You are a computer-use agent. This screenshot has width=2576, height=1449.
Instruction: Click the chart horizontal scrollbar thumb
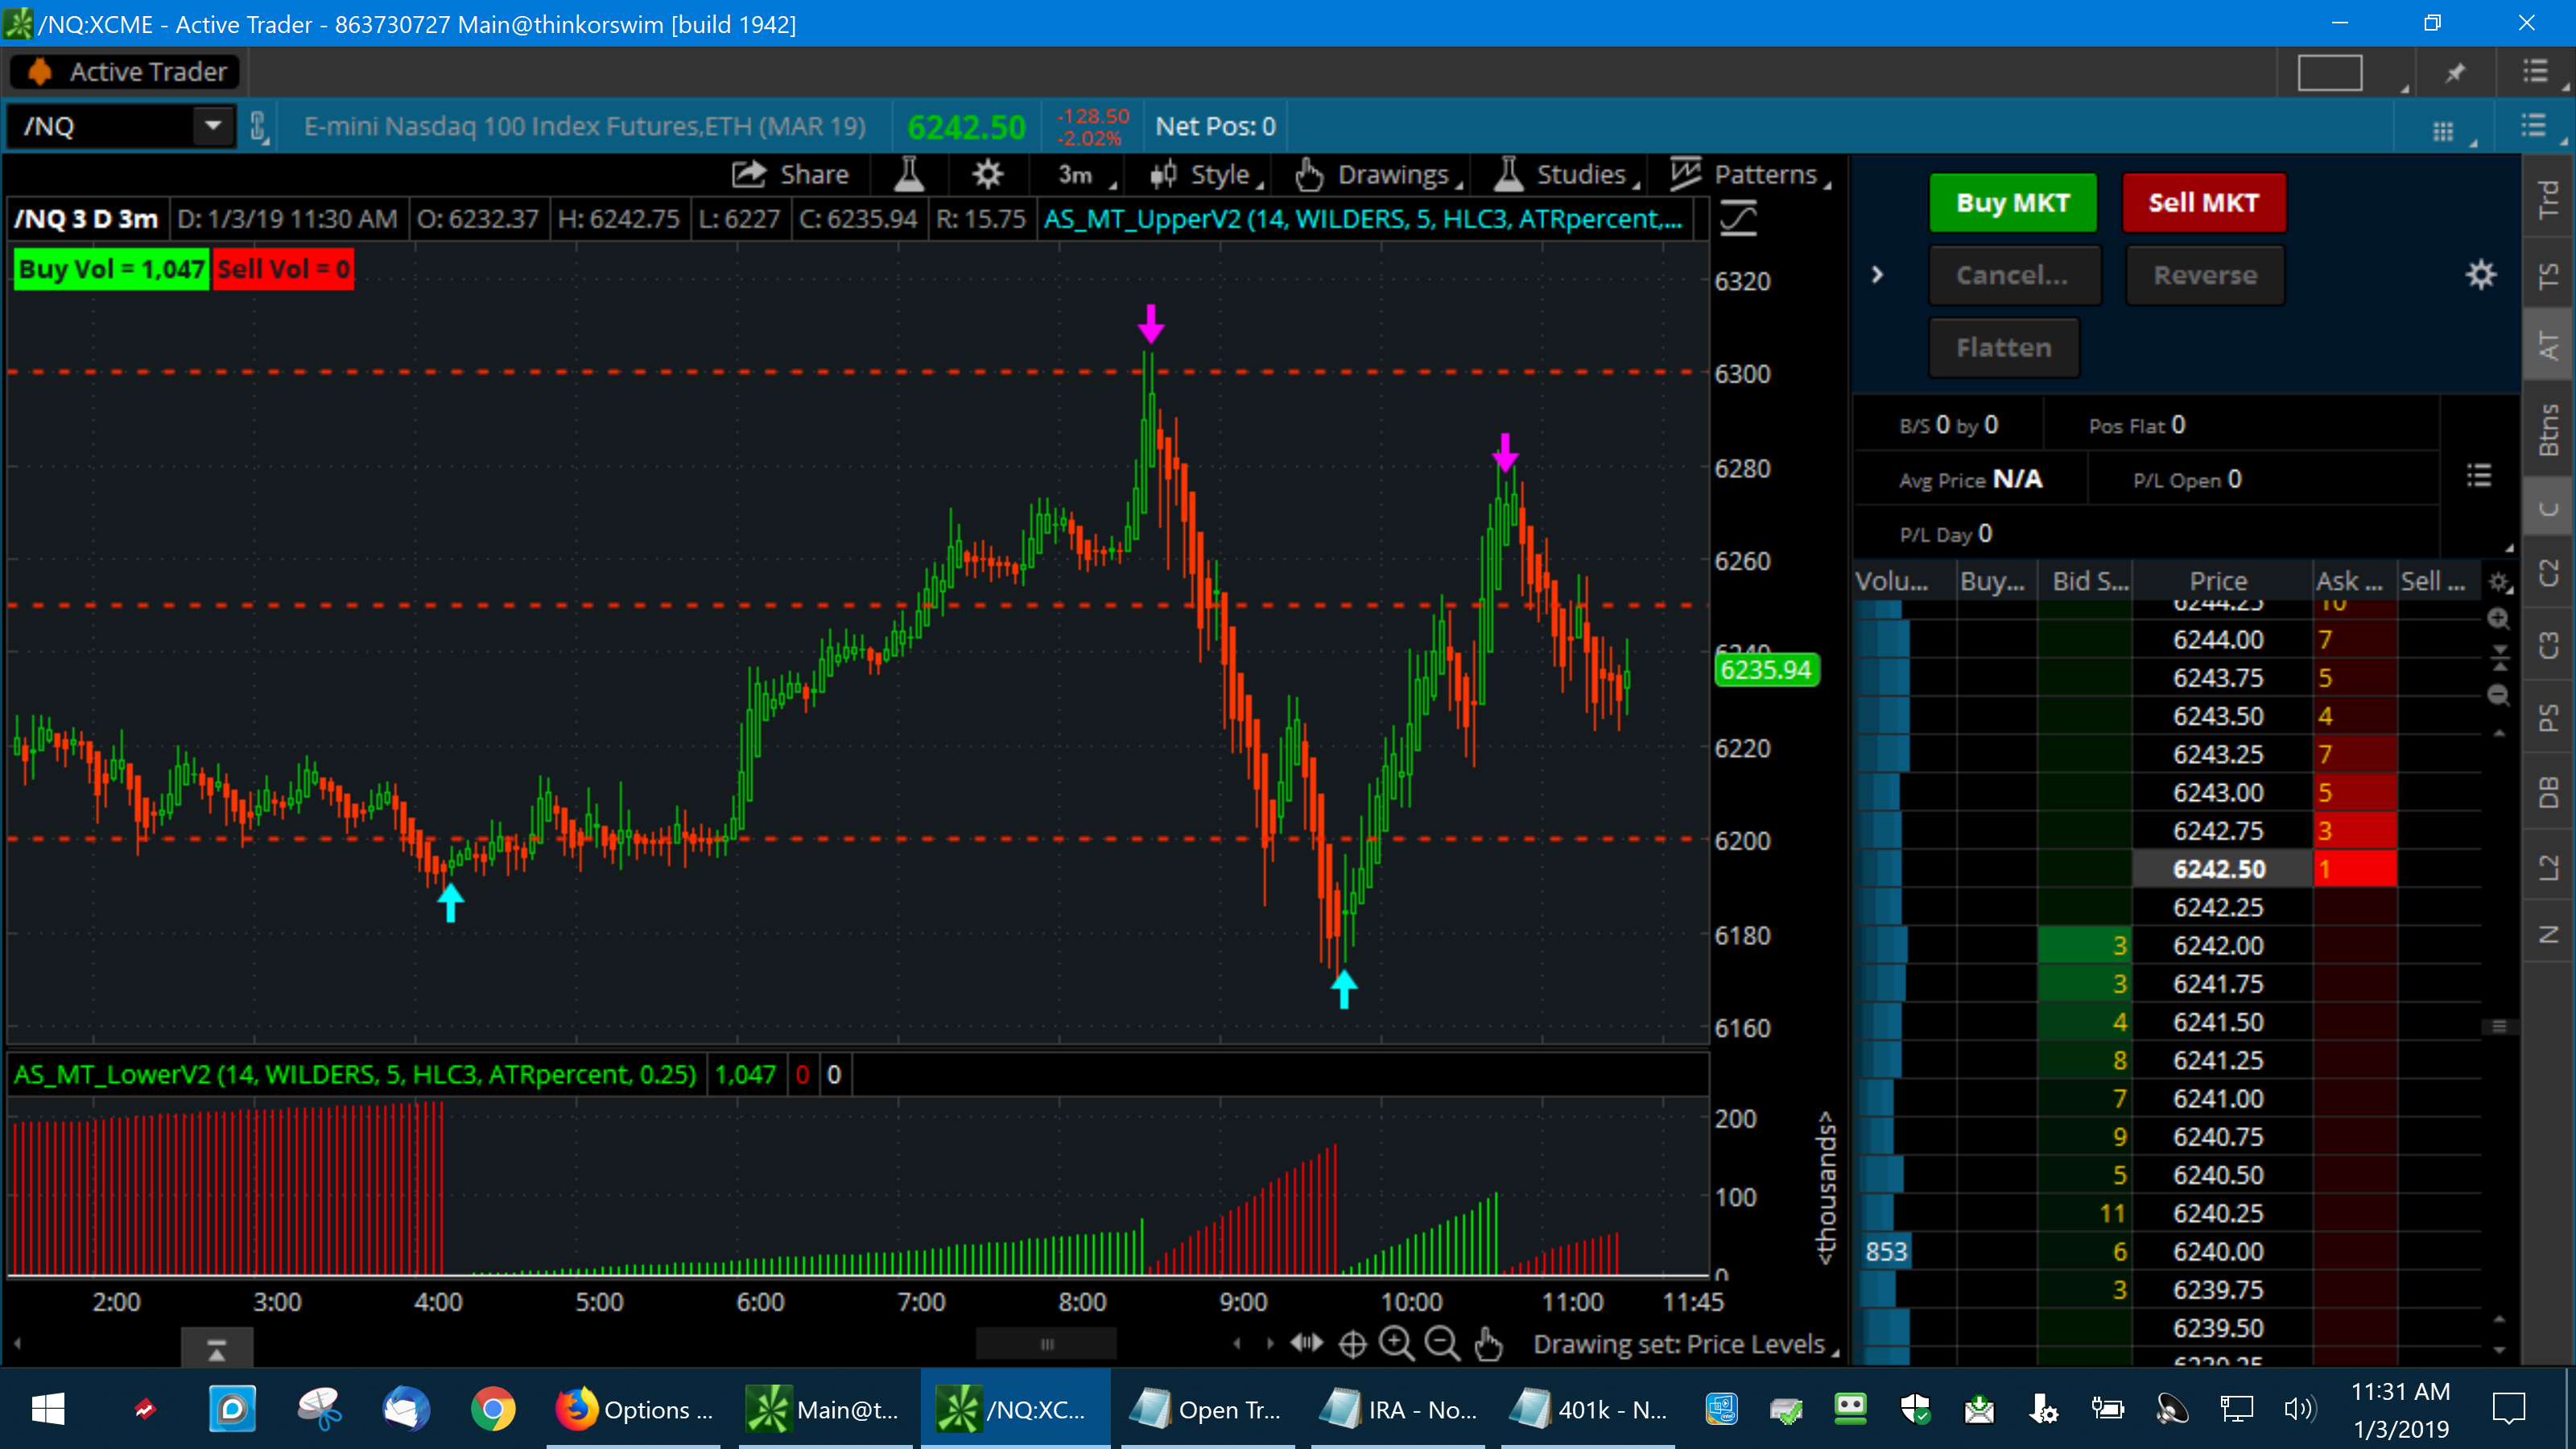[x=1046, y=1343]
